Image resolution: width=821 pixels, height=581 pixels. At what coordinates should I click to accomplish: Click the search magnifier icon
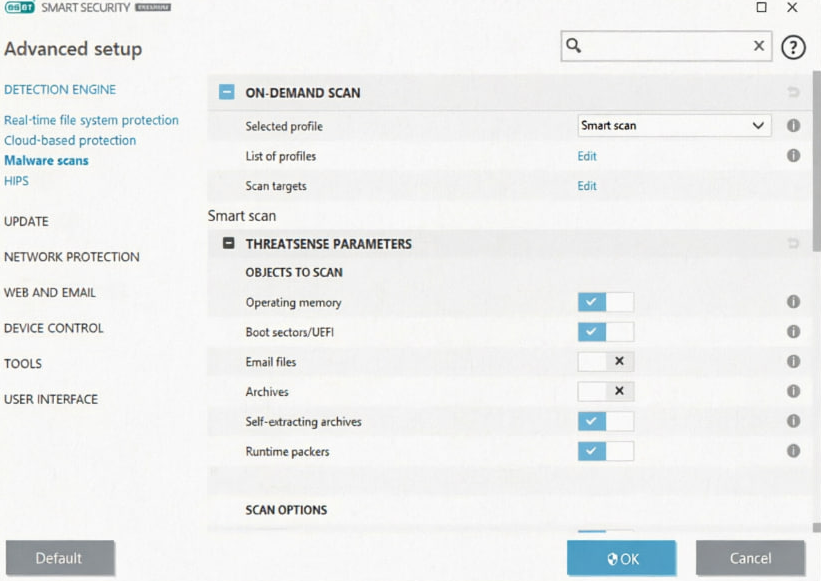click(x=573, y=46)
